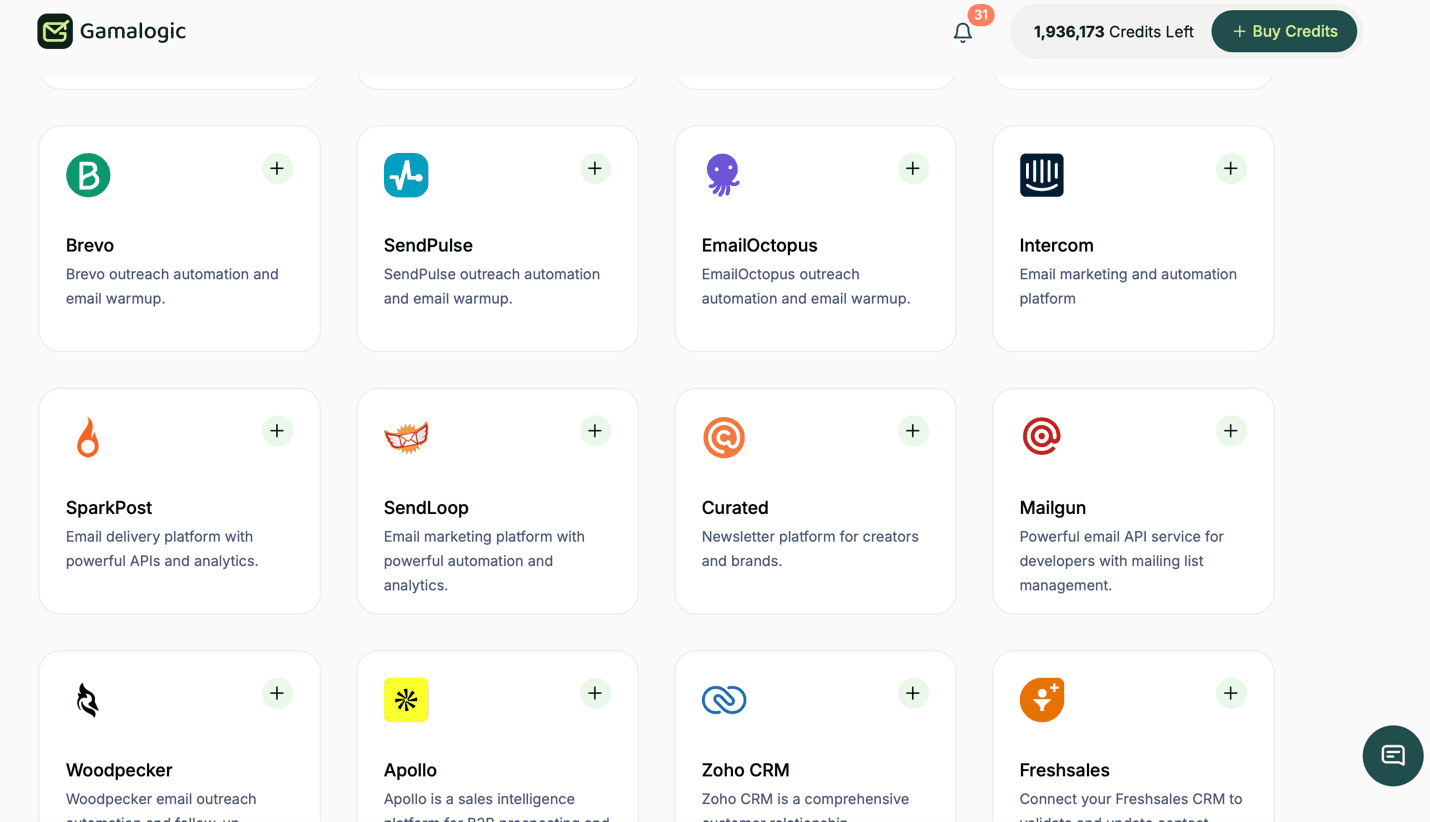This screenshot has width=1430, height=822.
Task: Click the notification badge showing 31
Action: (981, 15)
